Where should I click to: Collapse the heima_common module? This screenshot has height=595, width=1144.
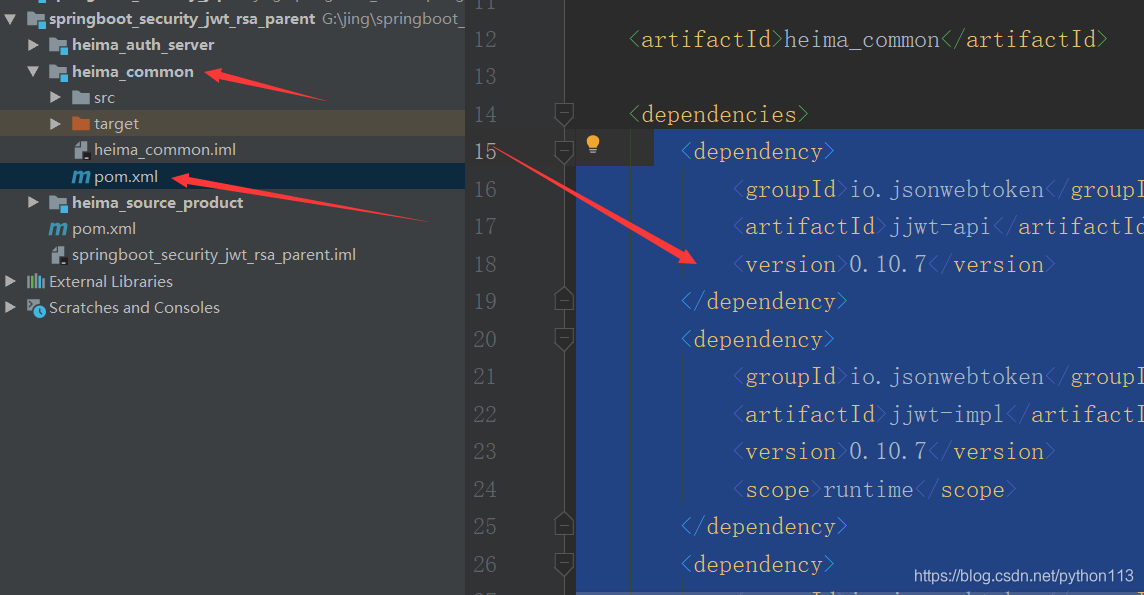(33, 71)
